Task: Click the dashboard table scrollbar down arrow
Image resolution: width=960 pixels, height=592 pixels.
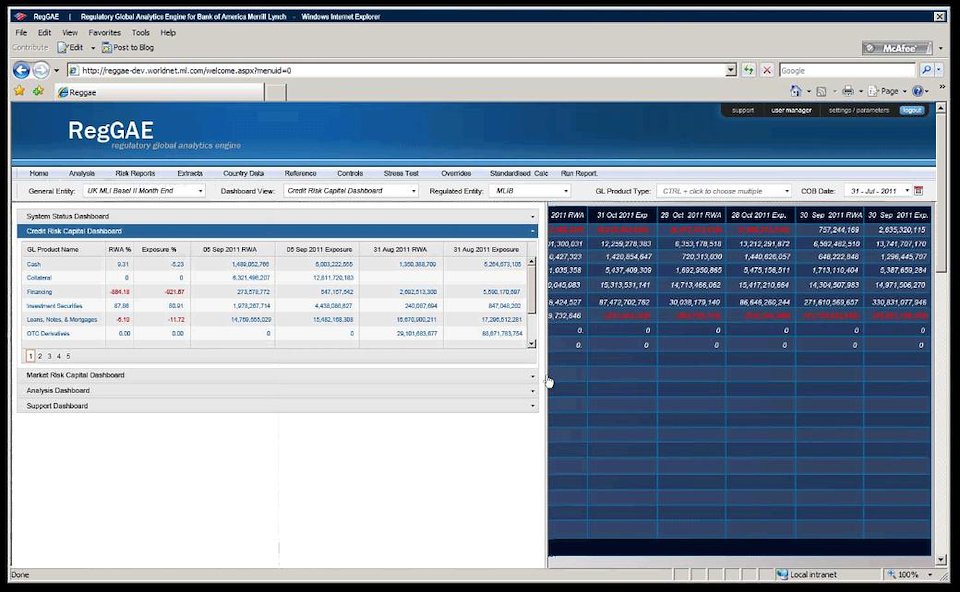Action: point(531,343)
